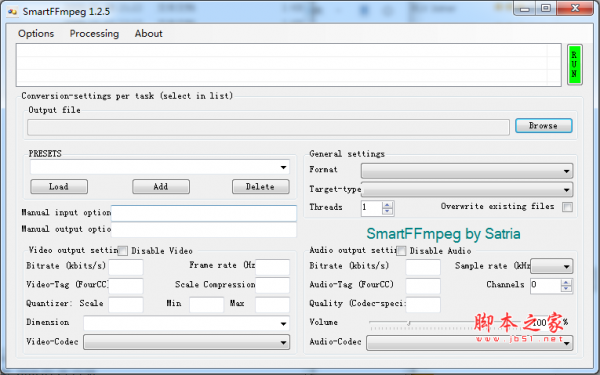
Task: Click the SmartFFmpeg by Satria text
Action: click(x=443, y=233)
